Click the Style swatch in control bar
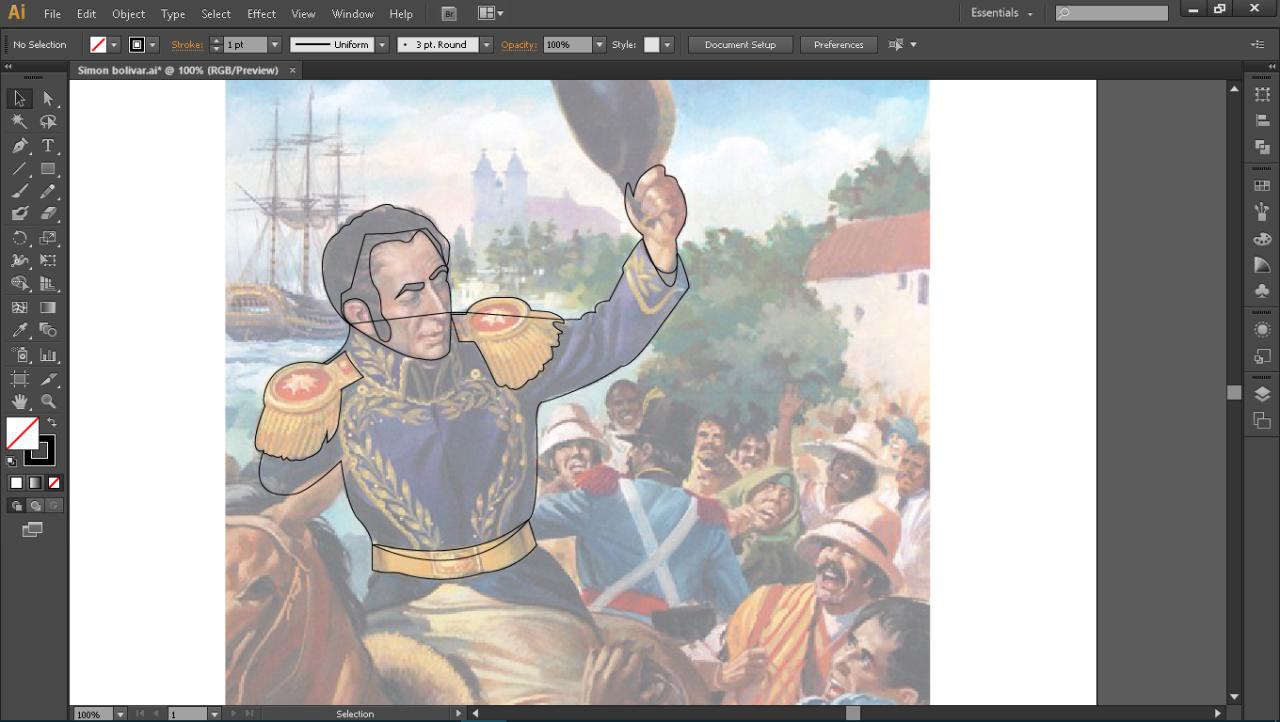 (x=652, y=45)
